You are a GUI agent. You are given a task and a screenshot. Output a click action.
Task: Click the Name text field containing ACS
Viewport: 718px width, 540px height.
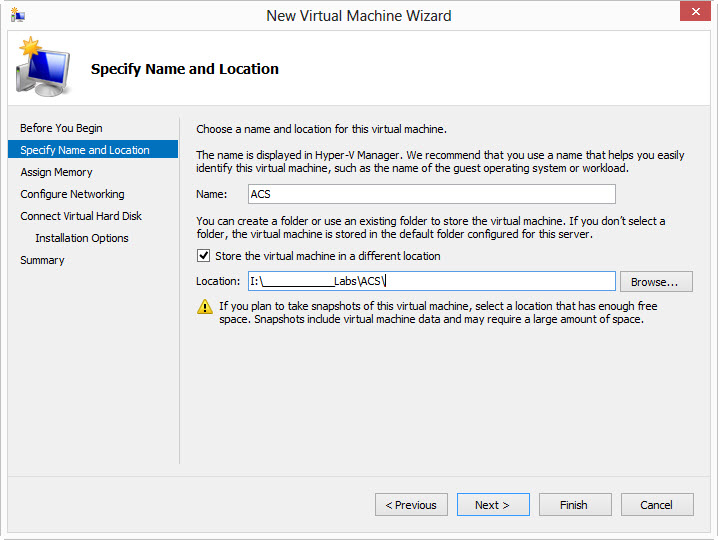tap(431, 194)
